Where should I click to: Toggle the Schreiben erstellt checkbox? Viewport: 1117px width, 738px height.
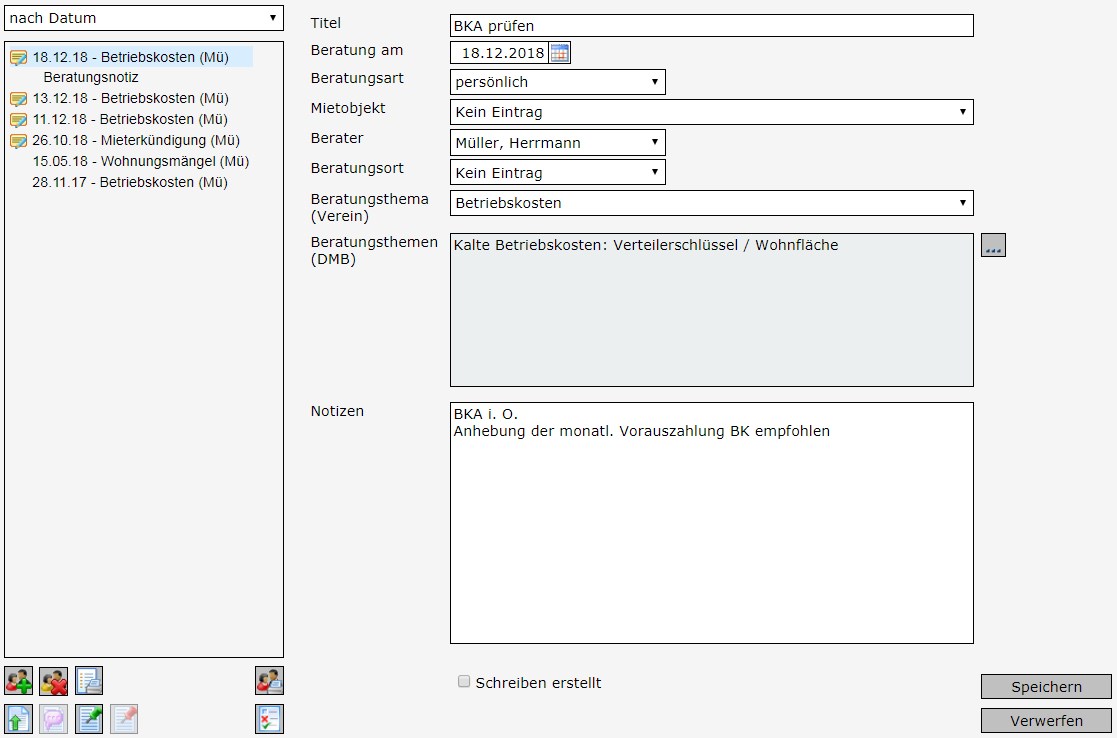point(464,682)
